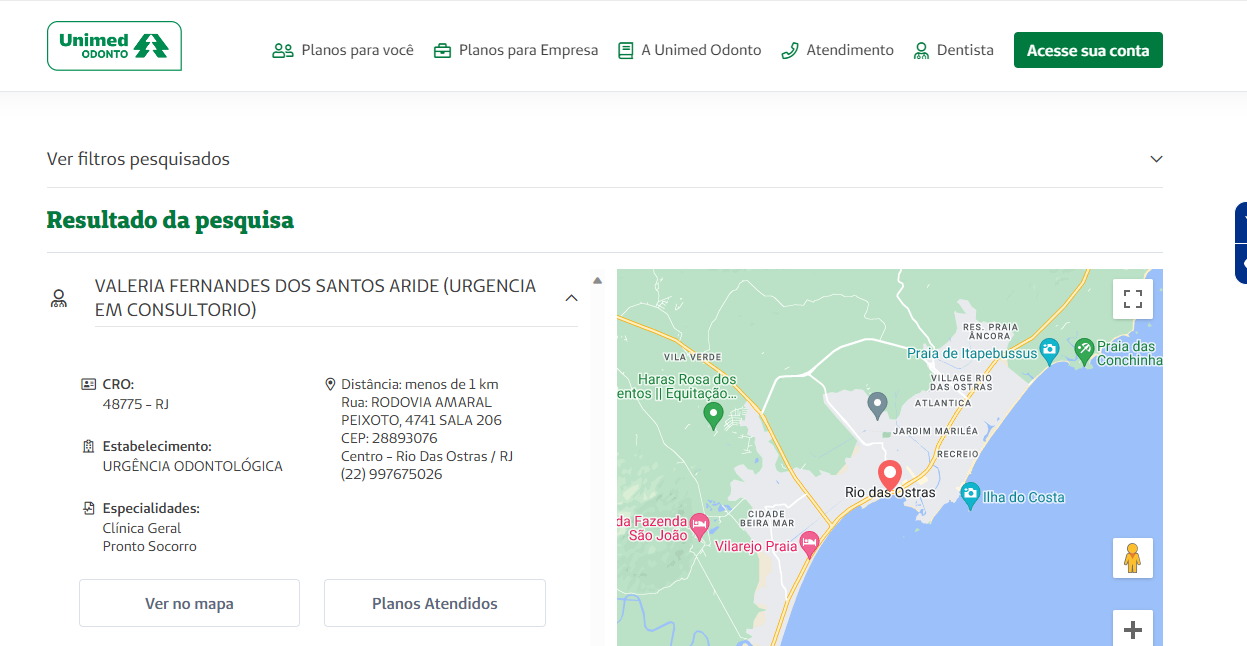
Task: Open Planos para Empresa menu
Action: [515, 50]
